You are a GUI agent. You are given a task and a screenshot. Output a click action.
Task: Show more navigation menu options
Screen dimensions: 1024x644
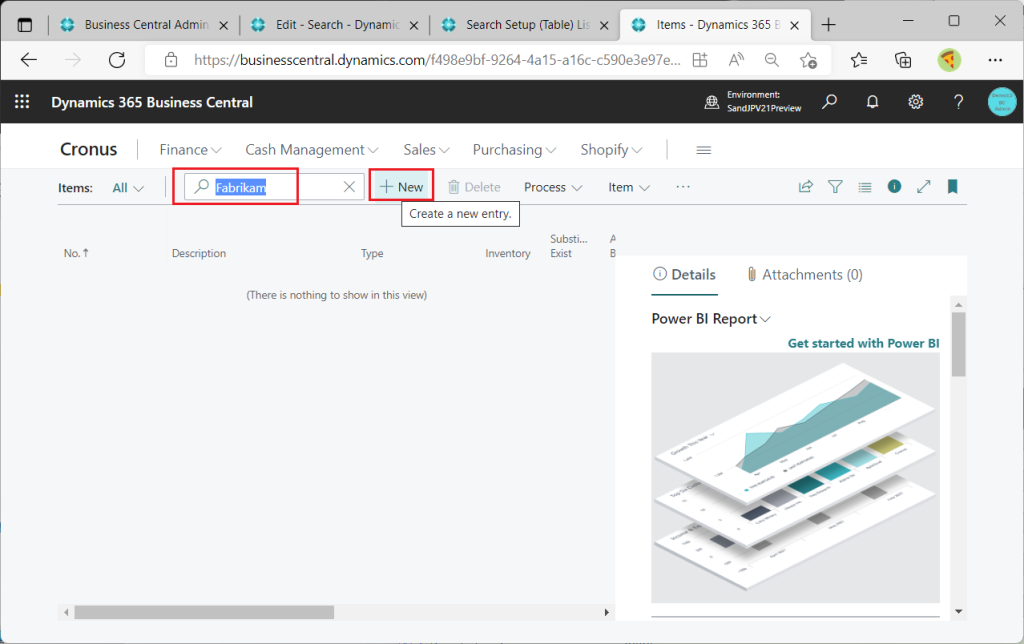click(x=703, y=150)
